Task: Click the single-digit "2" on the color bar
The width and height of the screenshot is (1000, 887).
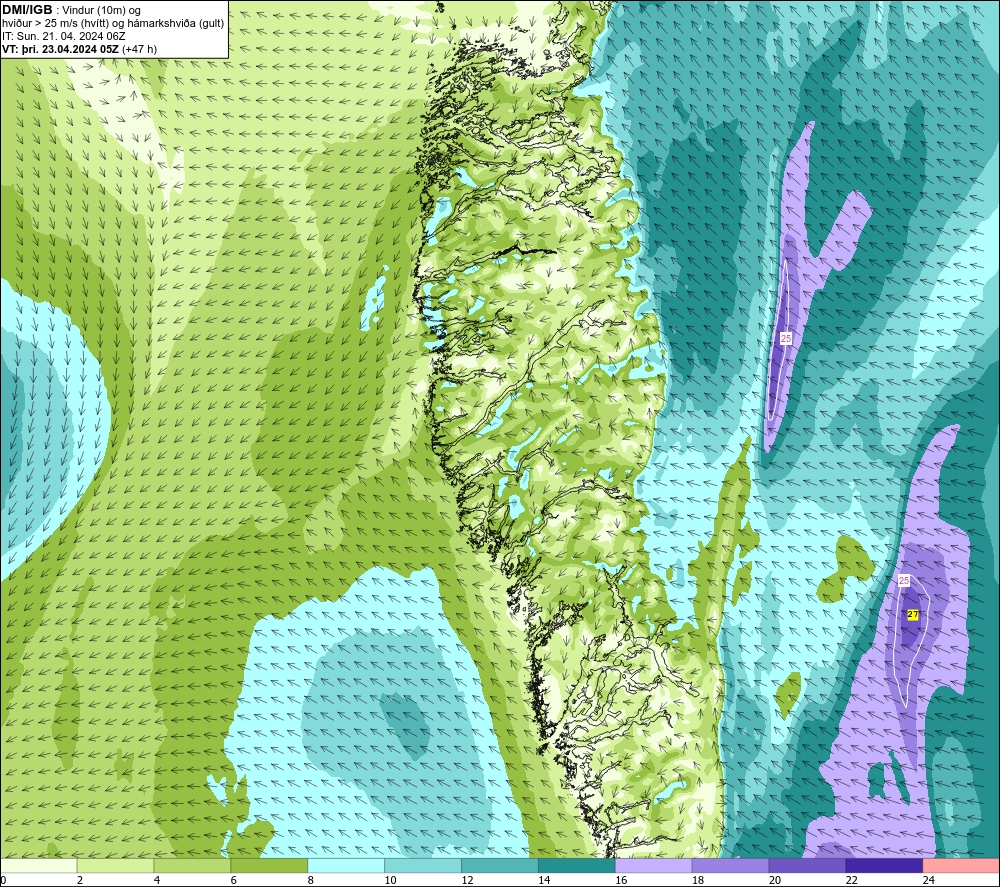Action: point(80,880)
